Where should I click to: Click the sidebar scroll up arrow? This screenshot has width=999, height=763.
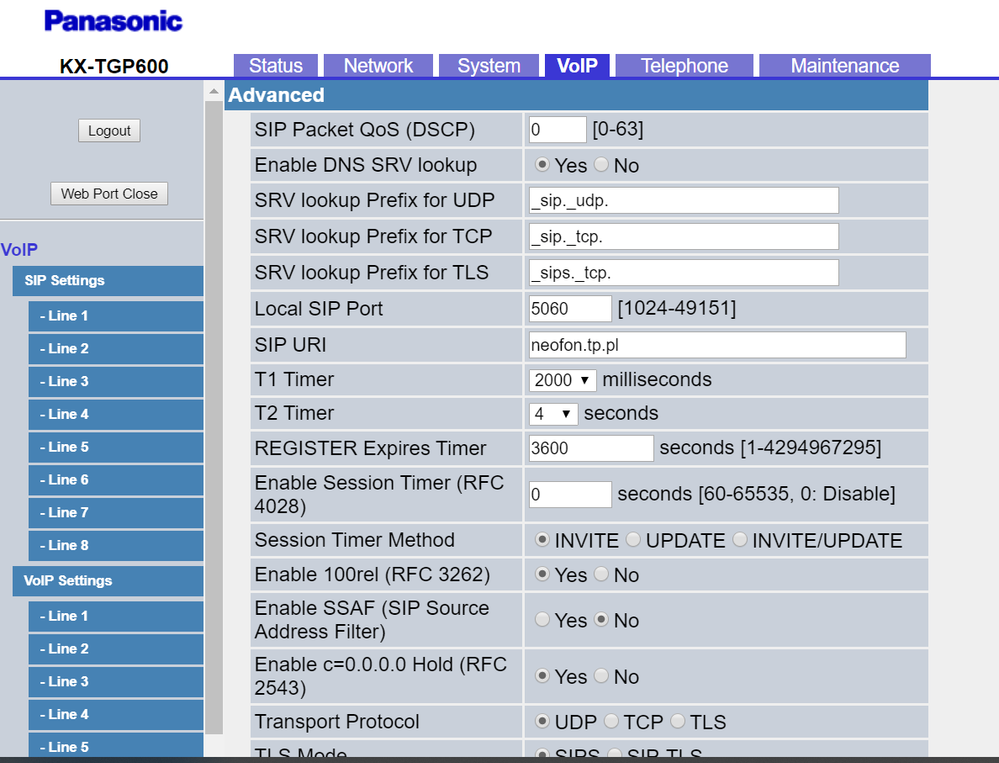(213, 92)
